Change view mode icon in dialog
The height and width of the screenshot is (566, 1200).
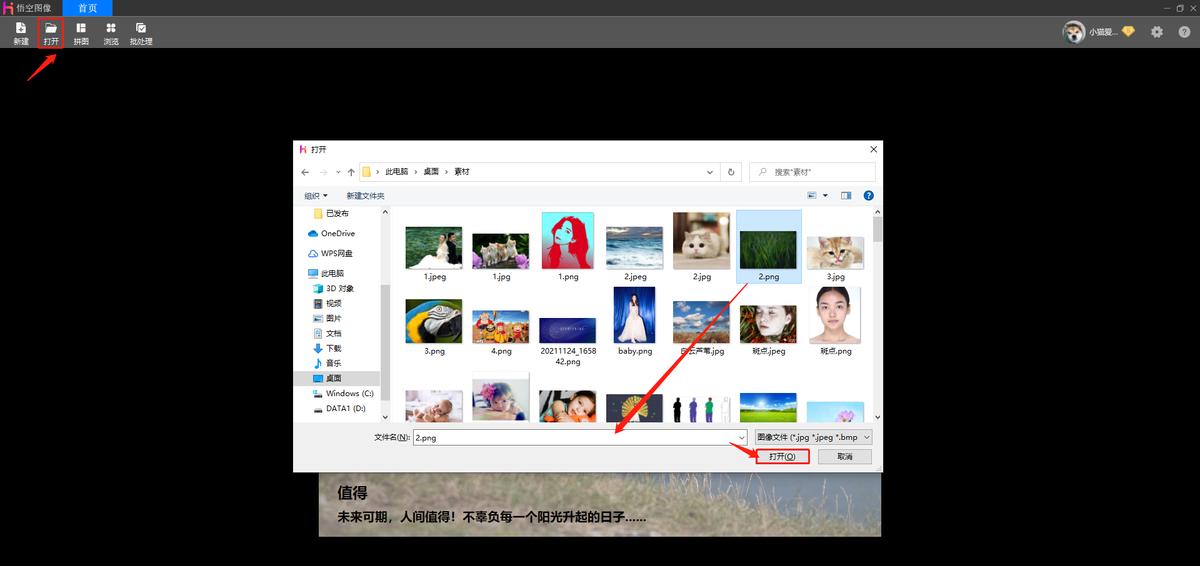(812, 196)
